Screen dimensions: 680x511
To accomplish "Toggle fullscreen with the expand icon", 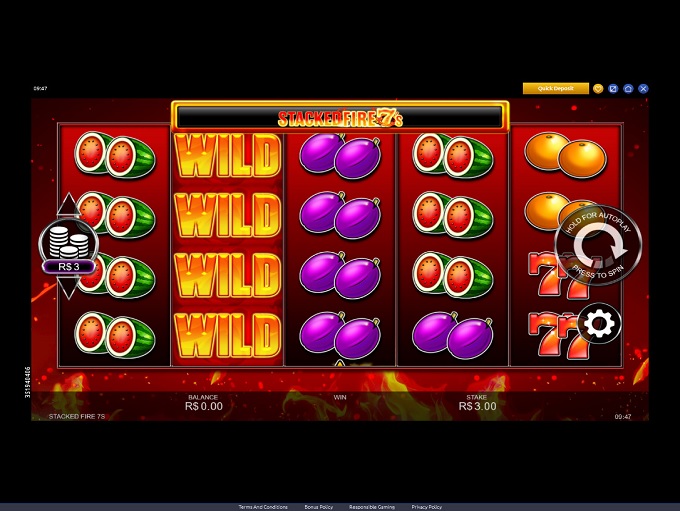I will [x=613, y=89].
